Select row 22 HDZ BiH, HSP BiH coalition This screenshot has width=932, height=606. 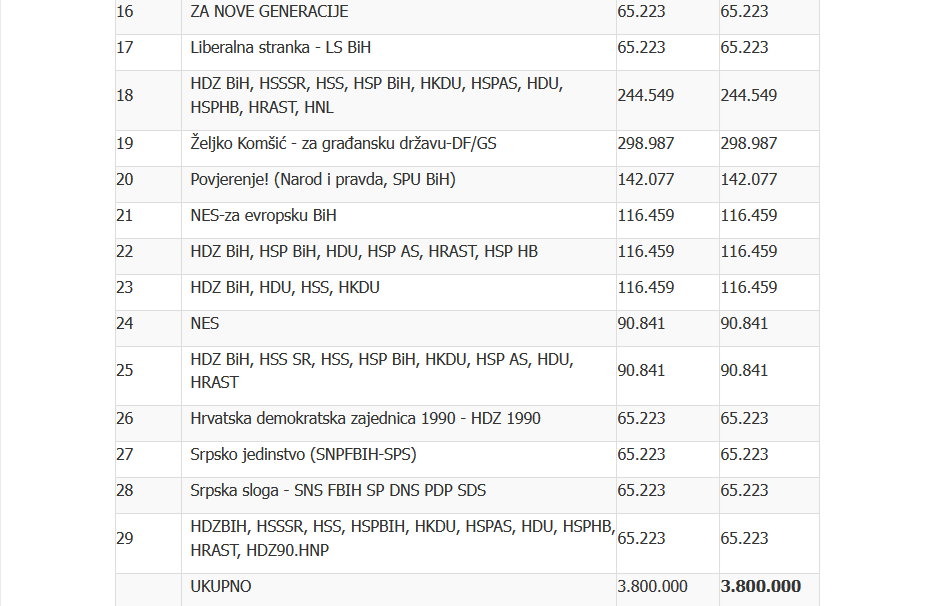(x=364, y=252)
